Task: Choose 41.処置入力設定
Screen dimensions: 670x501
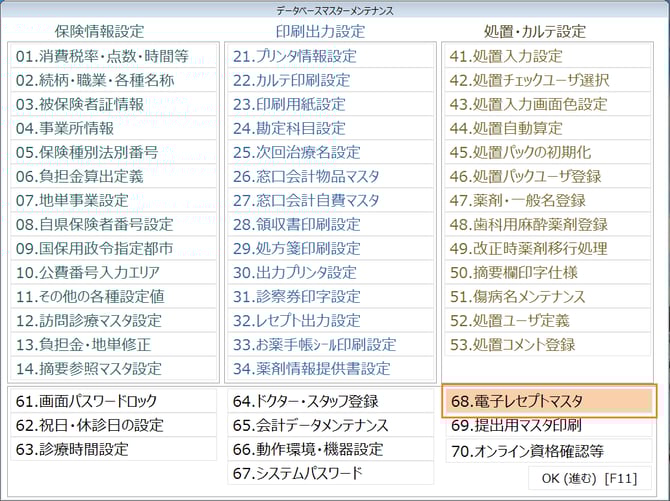Action: point(548,56)
